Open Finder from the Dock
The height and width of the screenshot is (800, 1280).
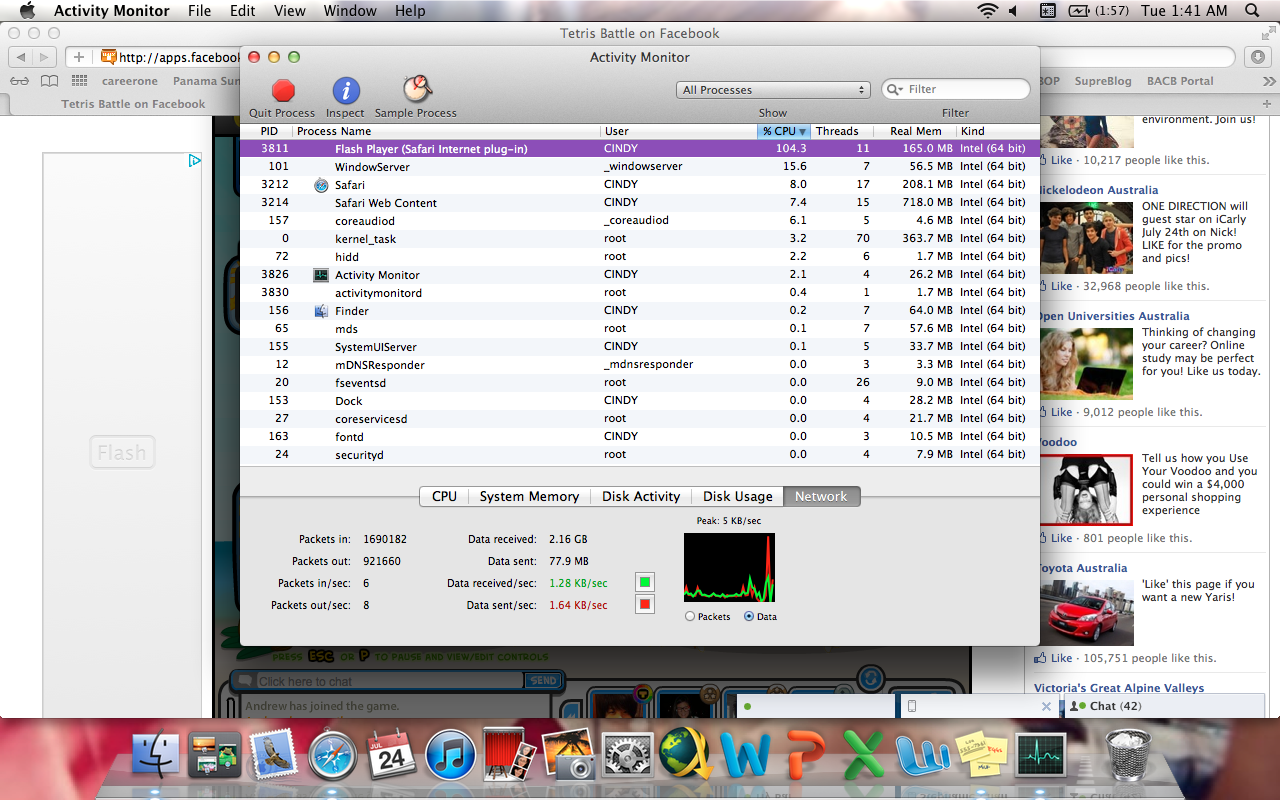(156, 755)
